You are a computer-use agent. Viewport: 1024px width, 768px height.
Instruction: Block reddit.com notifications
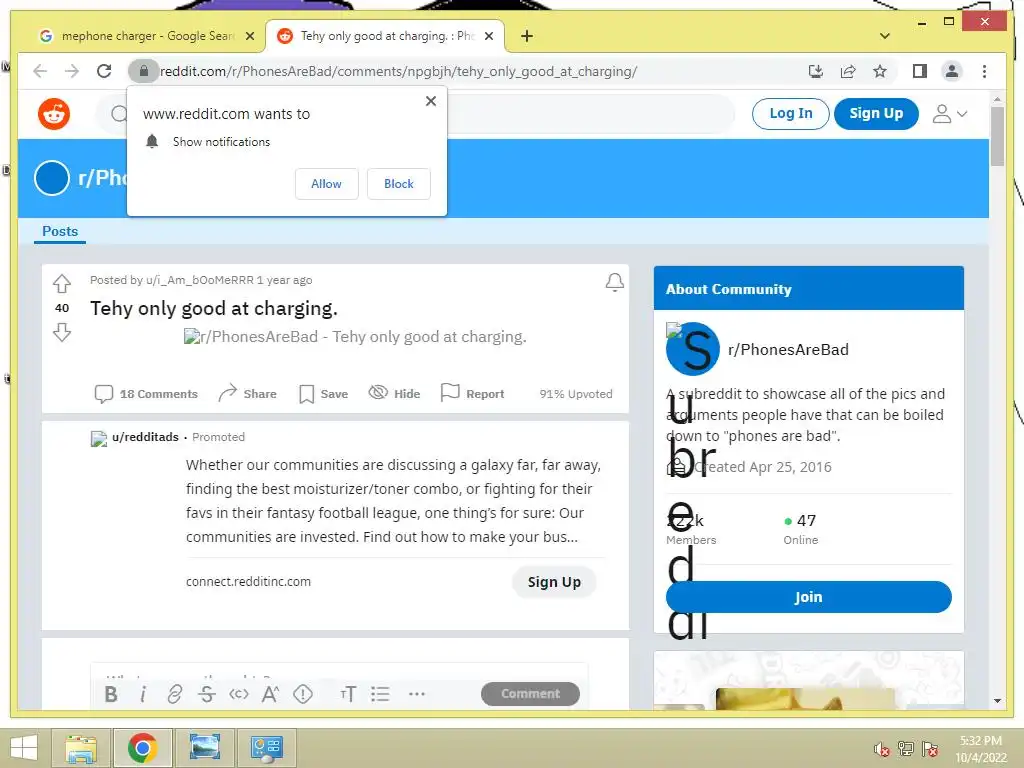[398, 184]
